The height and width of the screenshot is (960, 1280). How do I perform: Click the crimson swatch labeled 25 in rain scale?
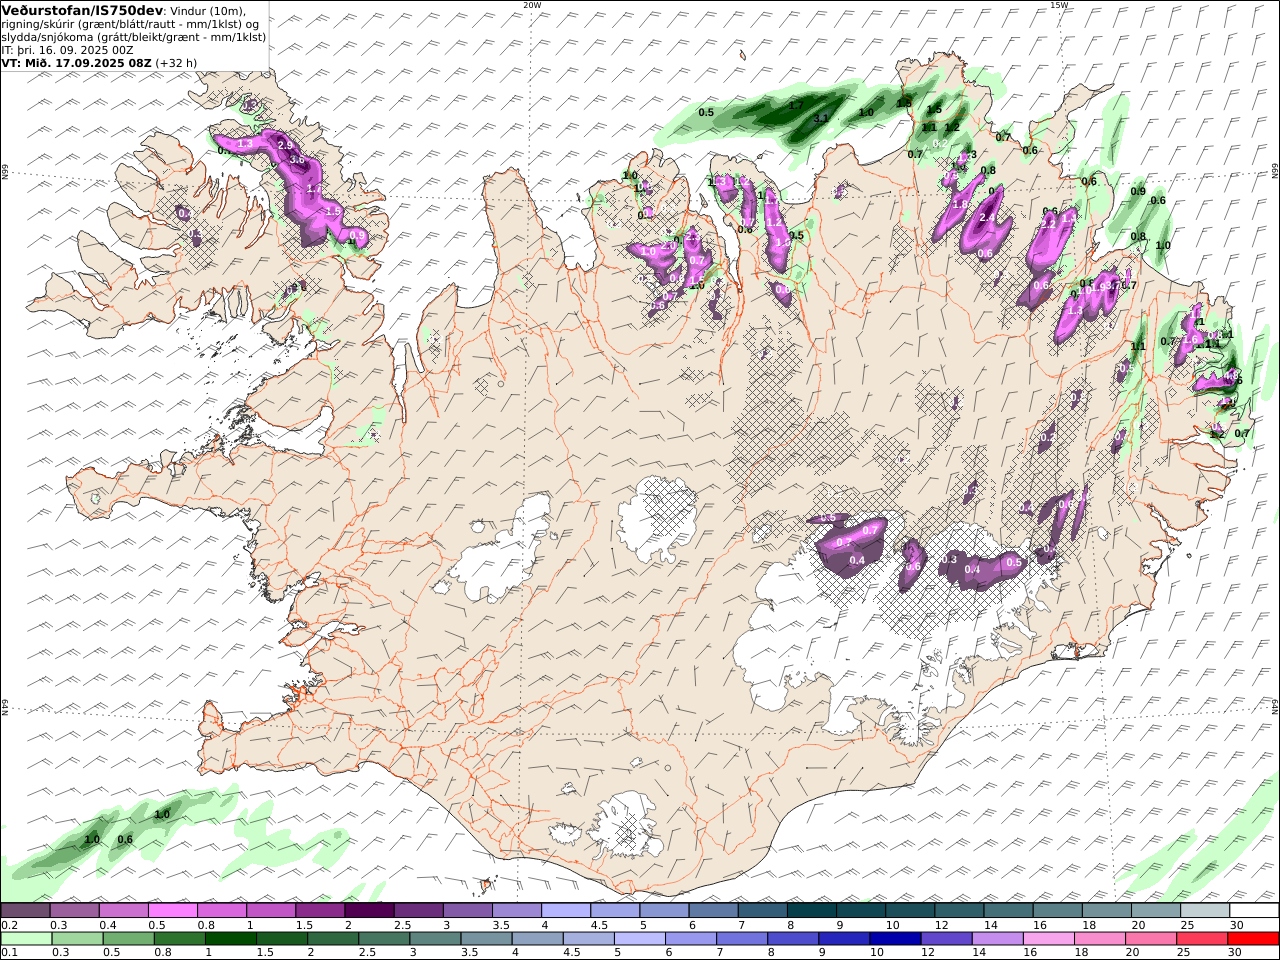pyautogui.click(x=1202, y=939)
